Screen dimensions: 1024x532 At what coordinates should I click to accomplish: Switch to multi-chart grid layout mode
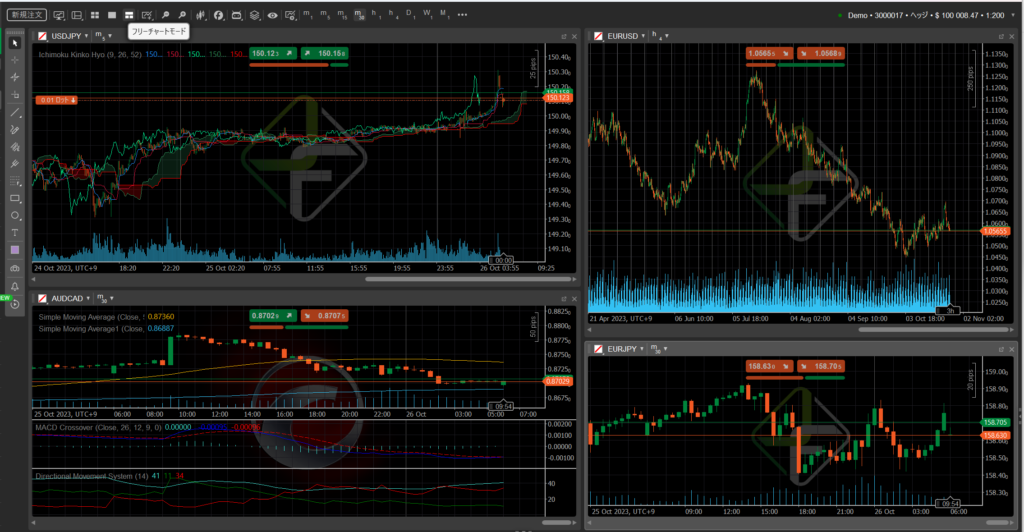[x=92, y=16]
